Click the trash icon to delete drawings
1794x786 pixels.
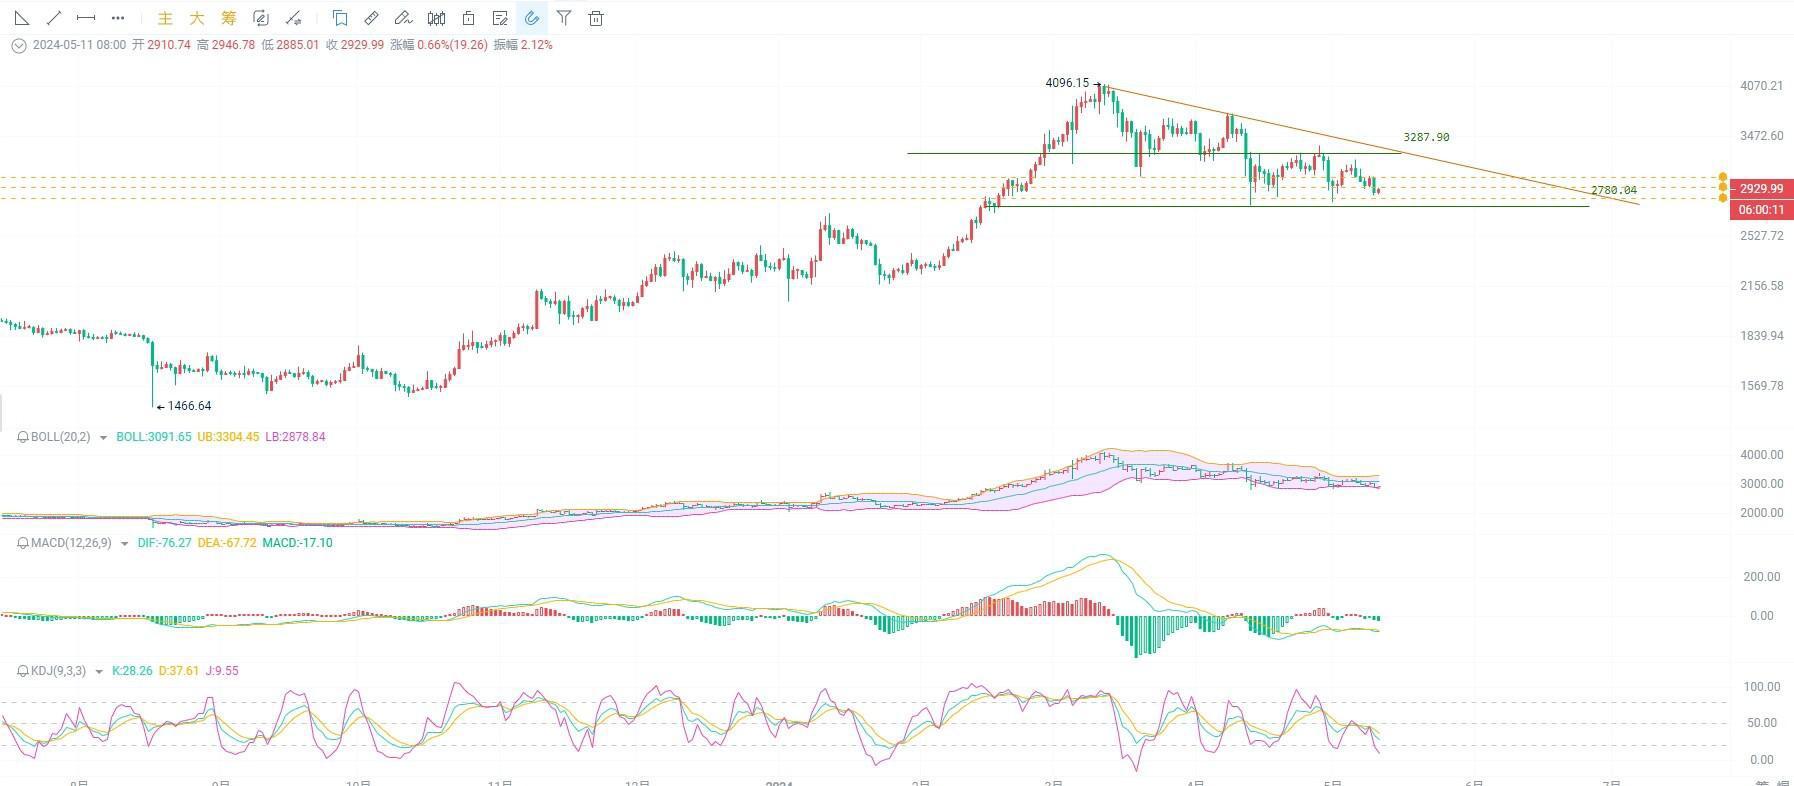pyautogui.click(x=596, y=18)
